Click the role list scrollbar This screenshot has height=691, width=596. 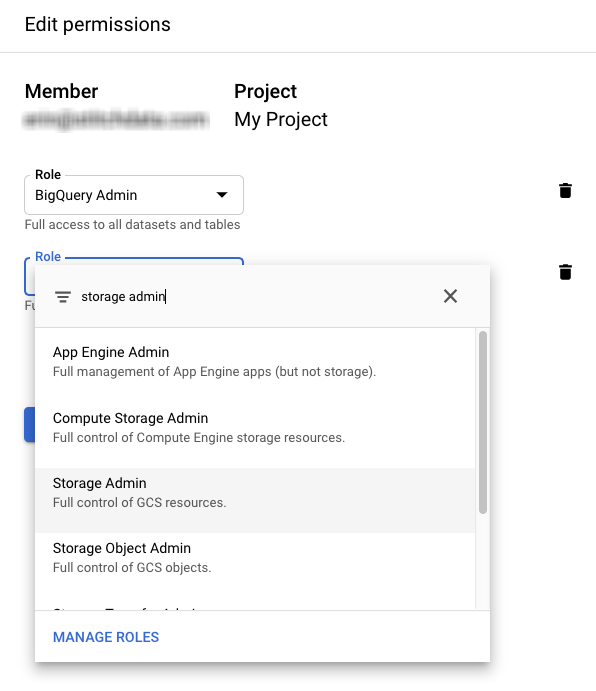point(483,422)
